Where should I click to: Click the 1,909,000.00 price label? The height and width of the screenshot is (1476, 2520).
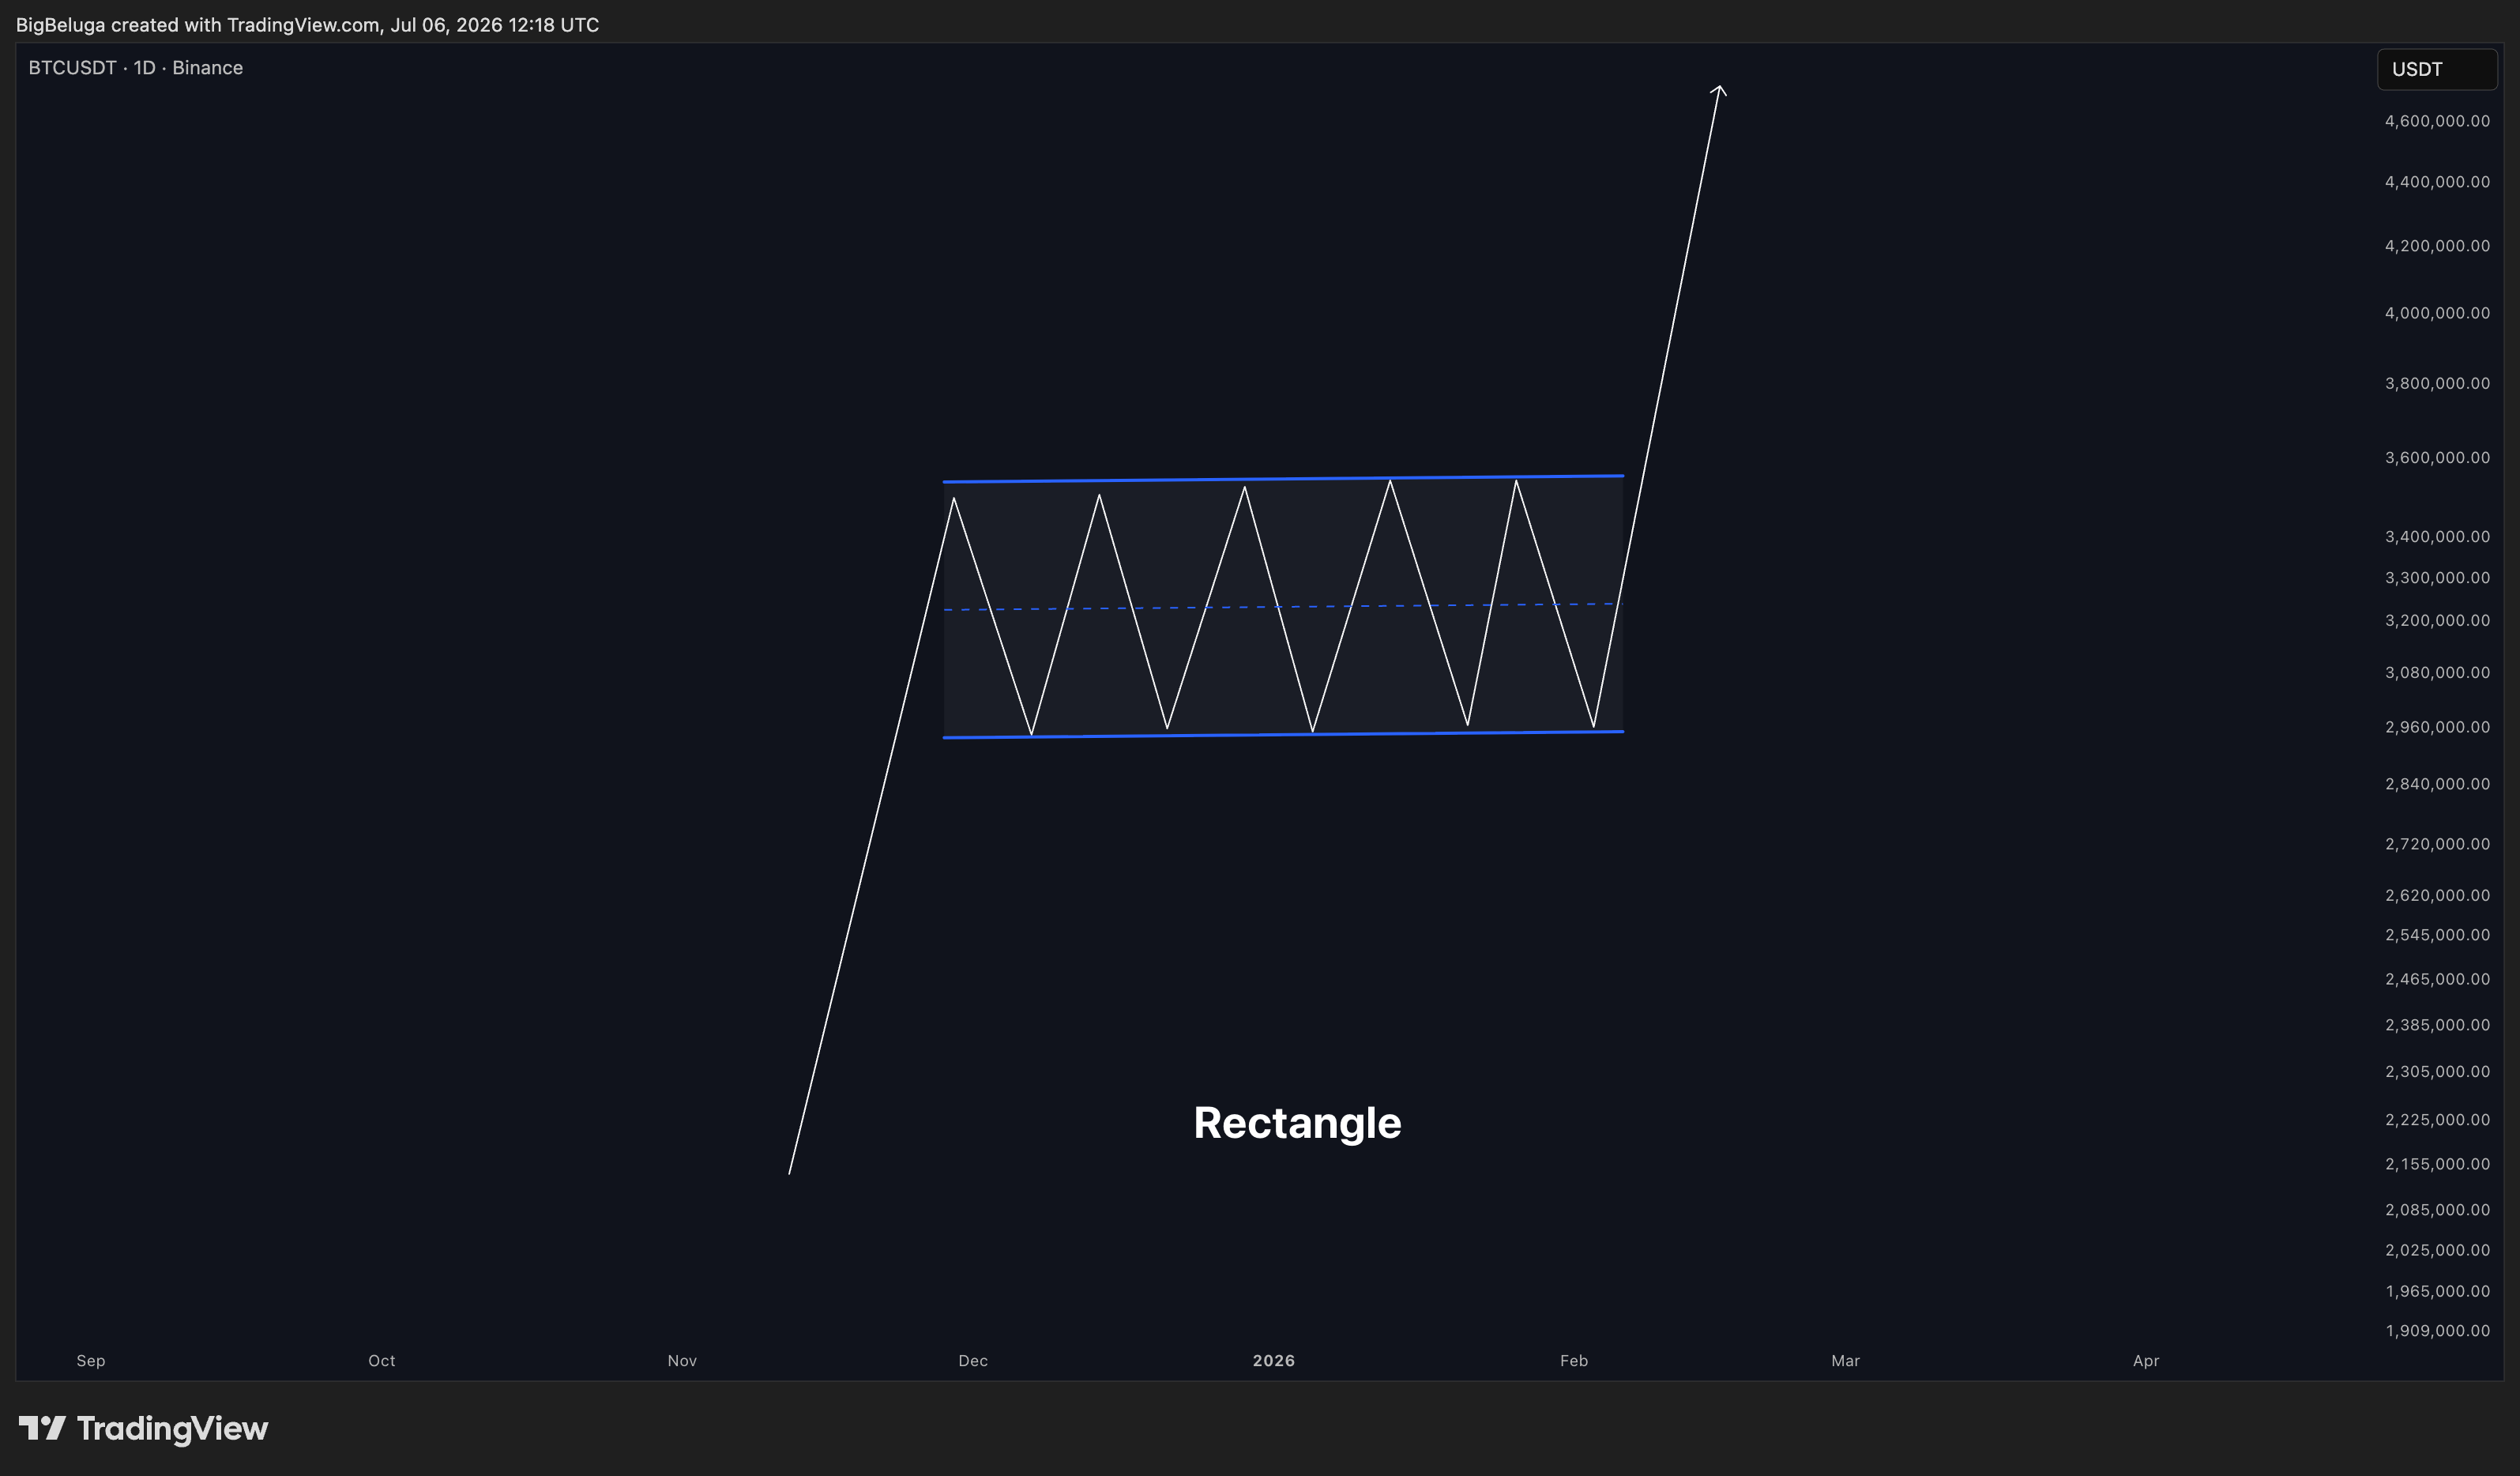2437,1331
